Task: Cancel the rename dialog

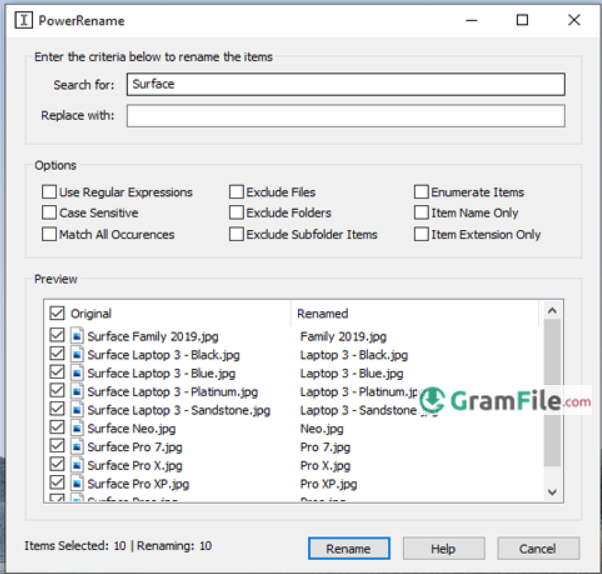Action: tap(538, 548)
